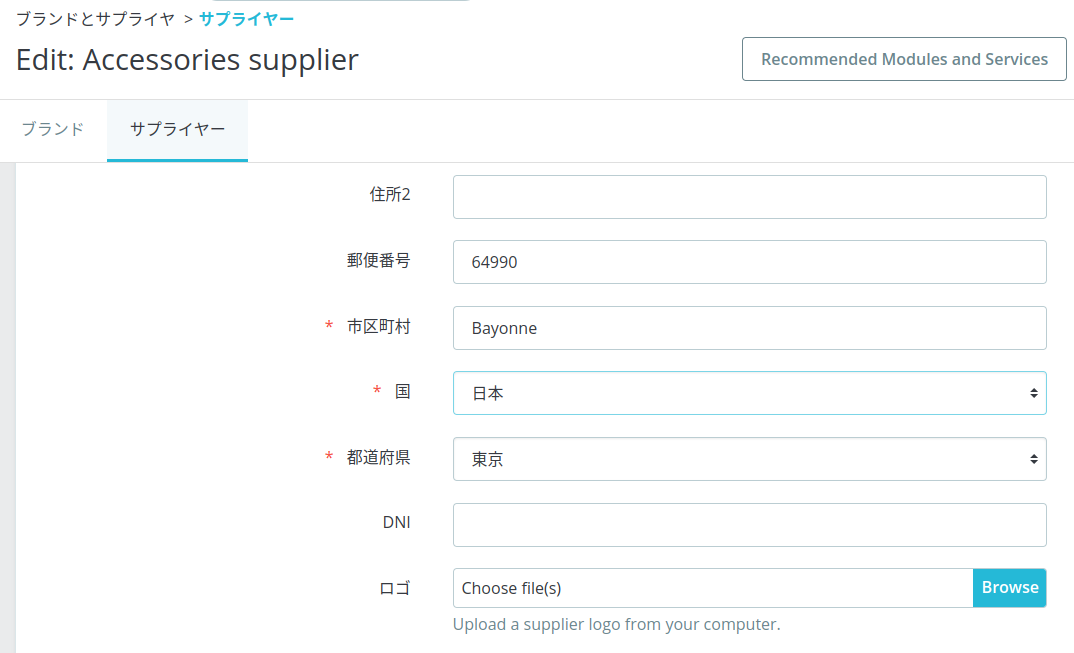Click the ロゴ field label
This screenshot has width=1074, height=653.
395,589
